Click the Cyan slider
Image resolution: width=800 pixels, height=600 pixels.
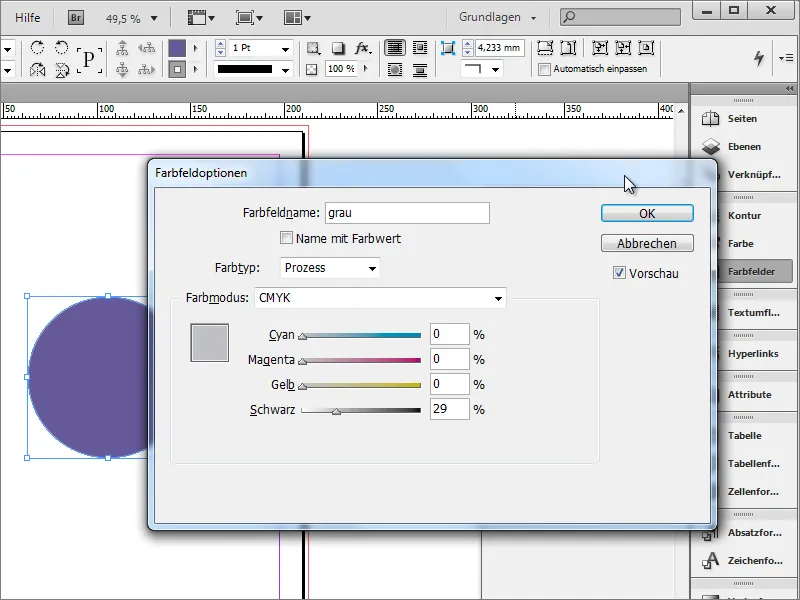(x=361, y=336)
